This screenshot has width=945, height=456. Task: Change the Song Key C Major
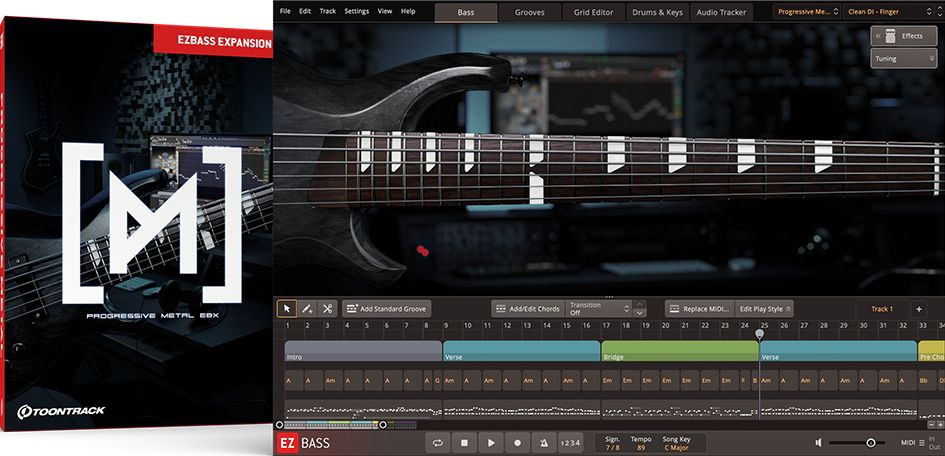click(x=677, y=448)
